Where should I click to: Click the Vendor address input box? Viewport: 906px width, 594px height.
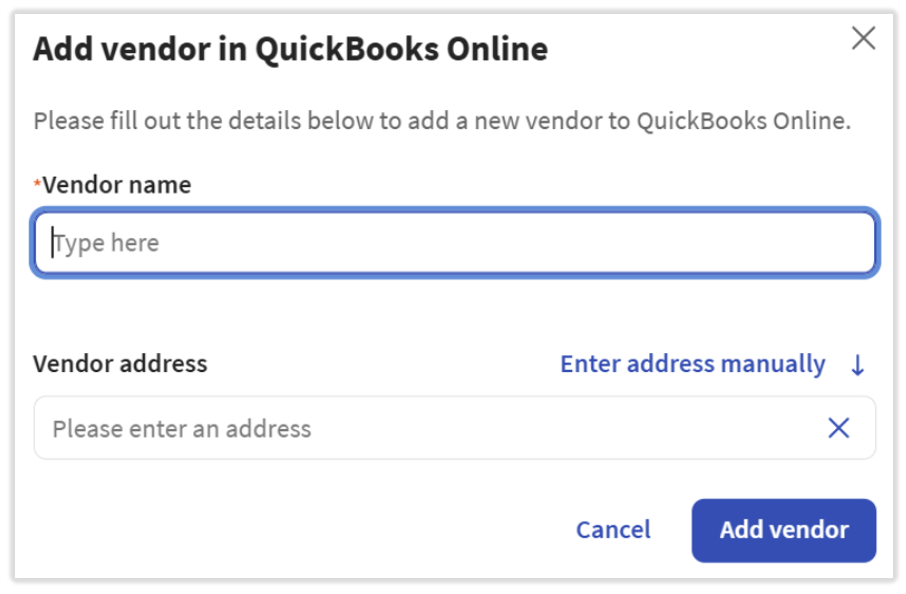(430, 428)
